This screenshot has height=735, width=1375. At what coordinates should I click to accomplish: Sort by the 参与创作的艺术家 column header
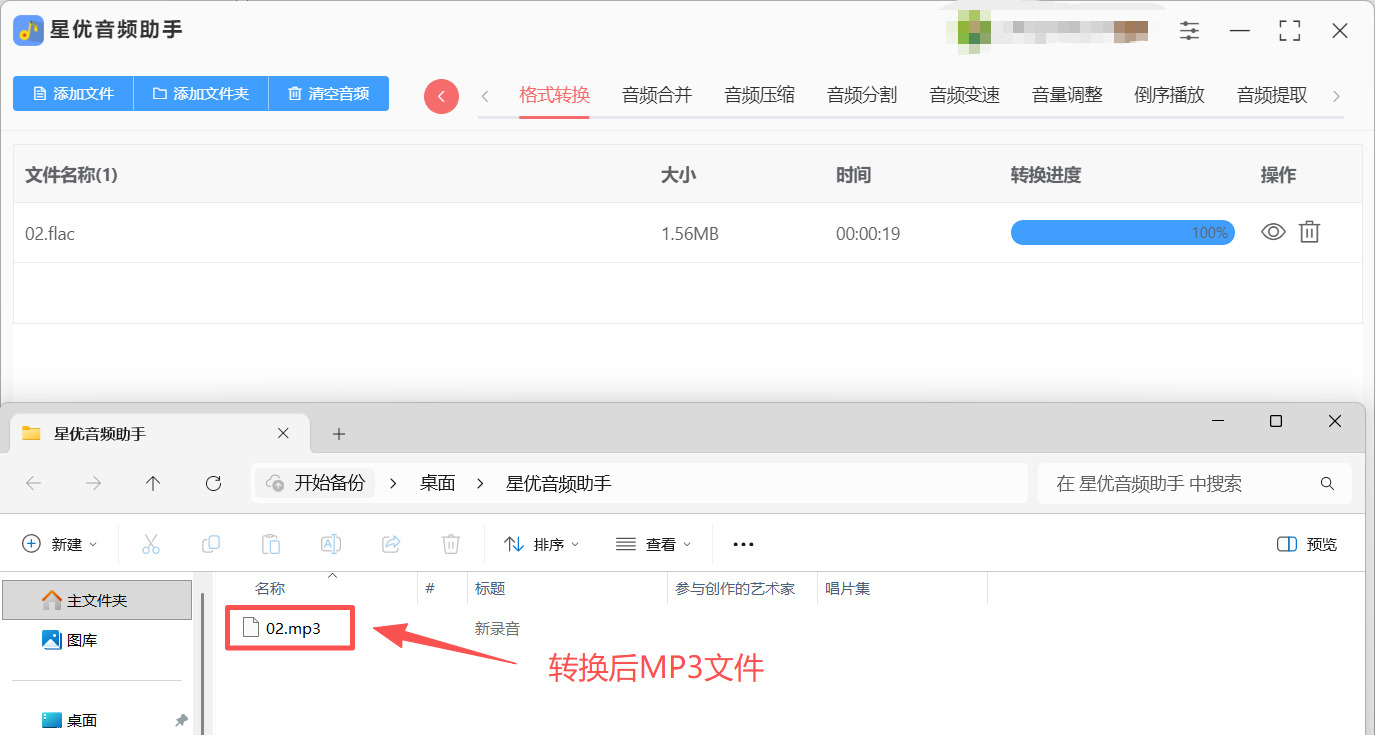(735, 588)
